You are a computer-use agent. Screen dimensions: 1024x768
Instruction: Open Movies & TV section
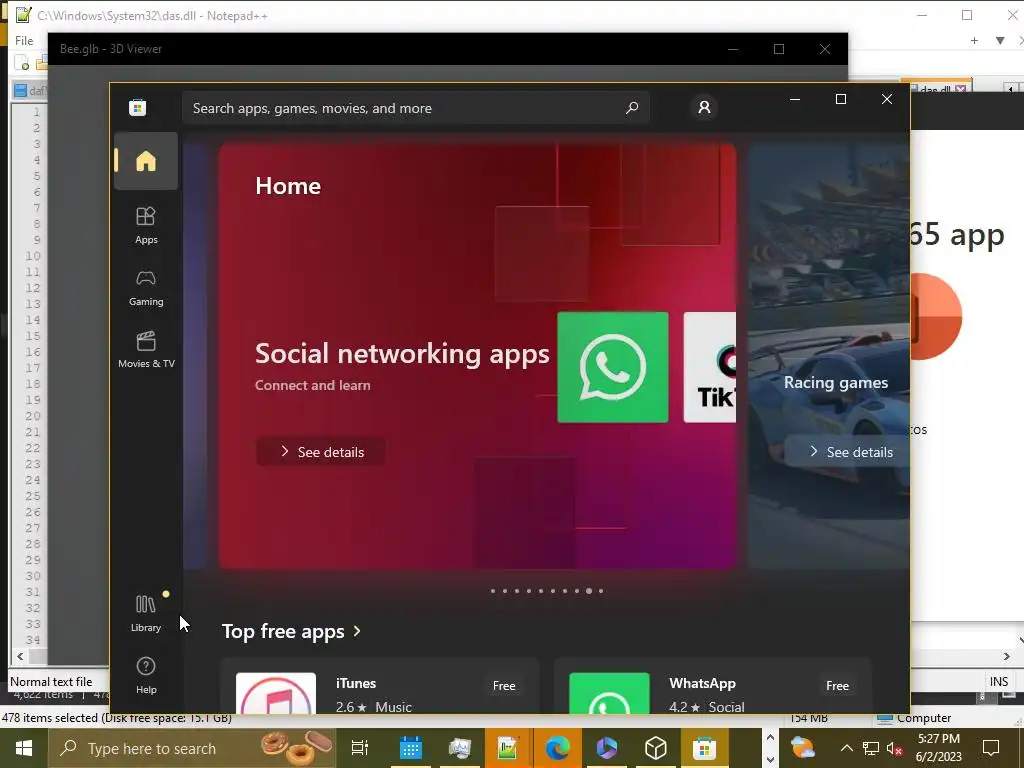pyautogui.click(x=146, y=349)
